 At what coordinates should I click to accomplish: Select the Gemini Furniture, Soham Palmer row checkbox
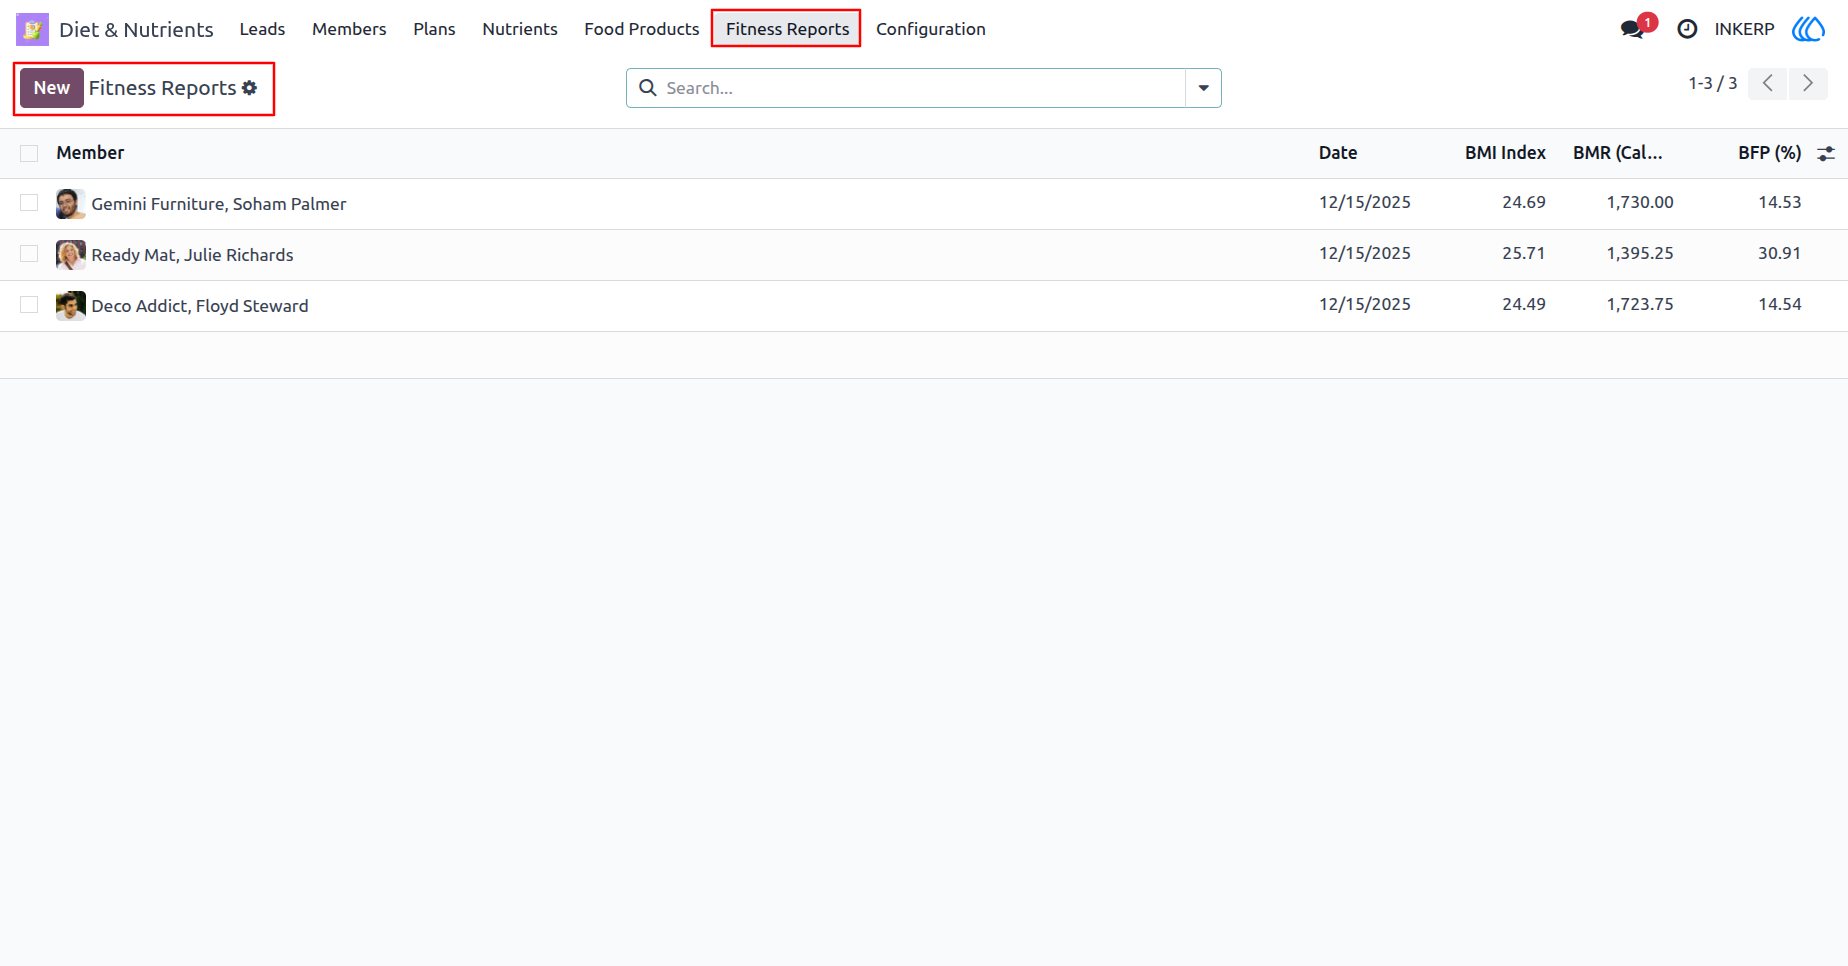click(29, 203)
